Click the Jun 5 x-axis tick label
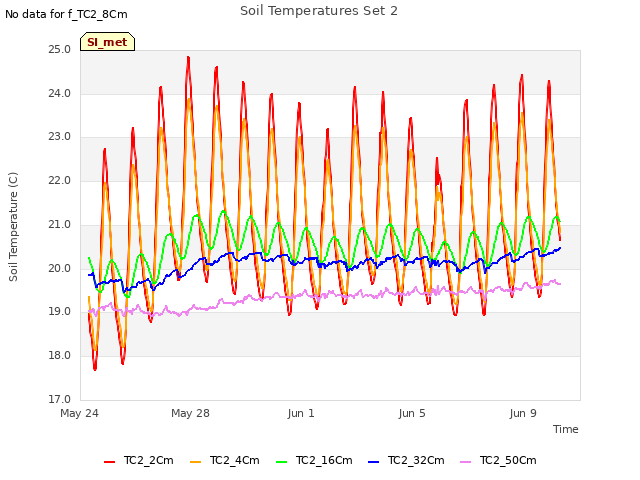Screen dimensions: 640x480 (412, 413)
